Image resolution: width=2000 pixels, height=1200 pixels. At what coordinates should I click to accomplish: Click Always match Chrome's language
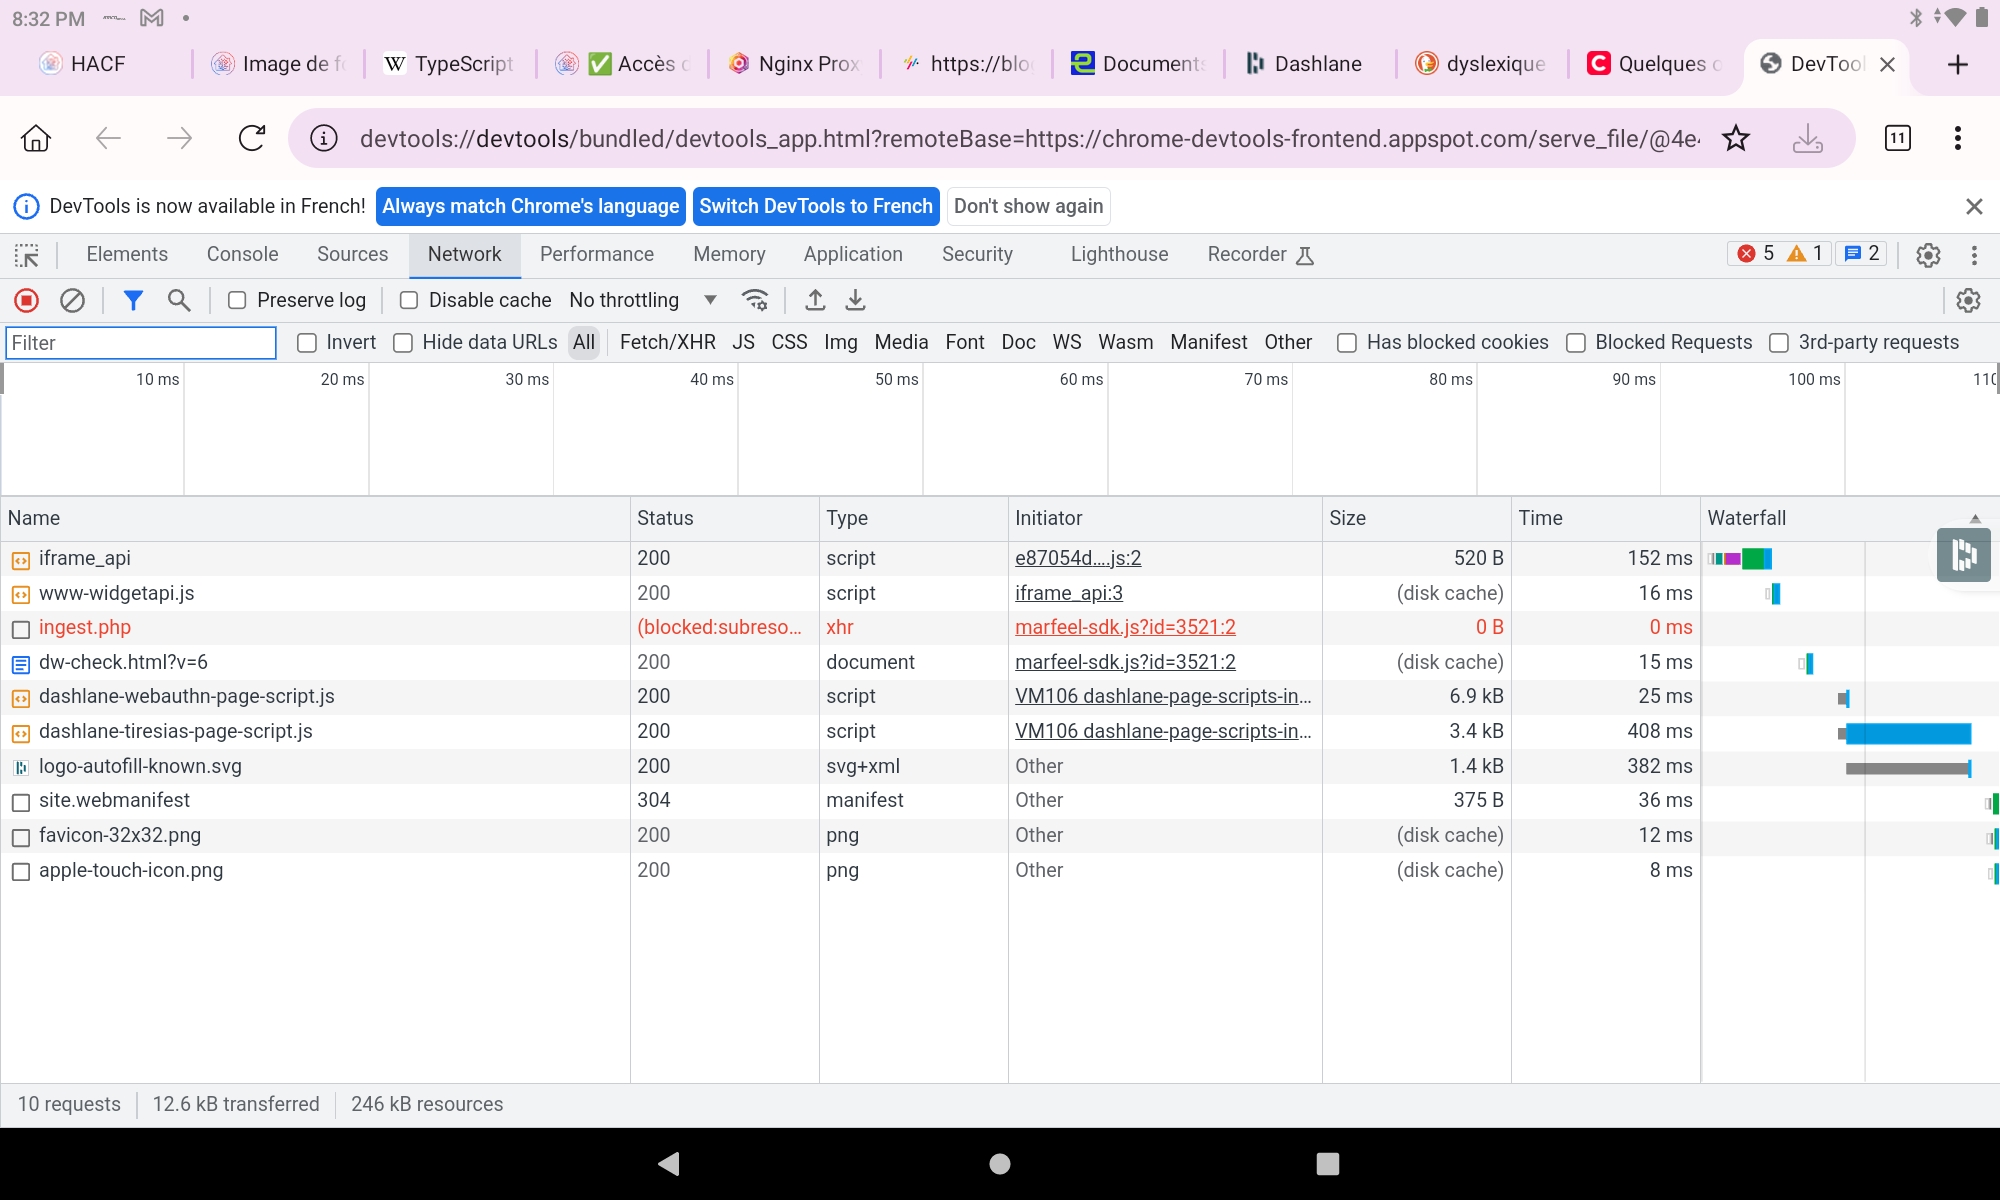(531, 206)
